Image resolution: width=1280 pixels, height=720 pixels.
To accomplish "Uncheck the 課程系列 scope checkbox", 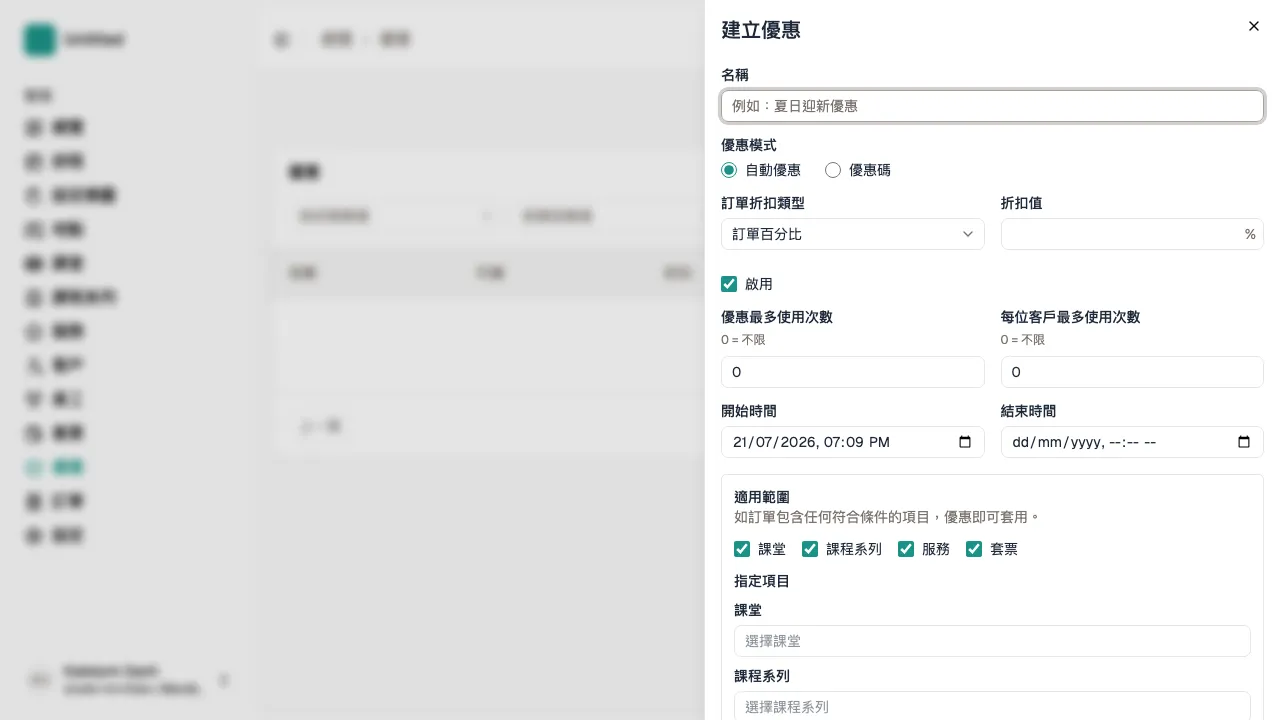I will pos(810,549).
